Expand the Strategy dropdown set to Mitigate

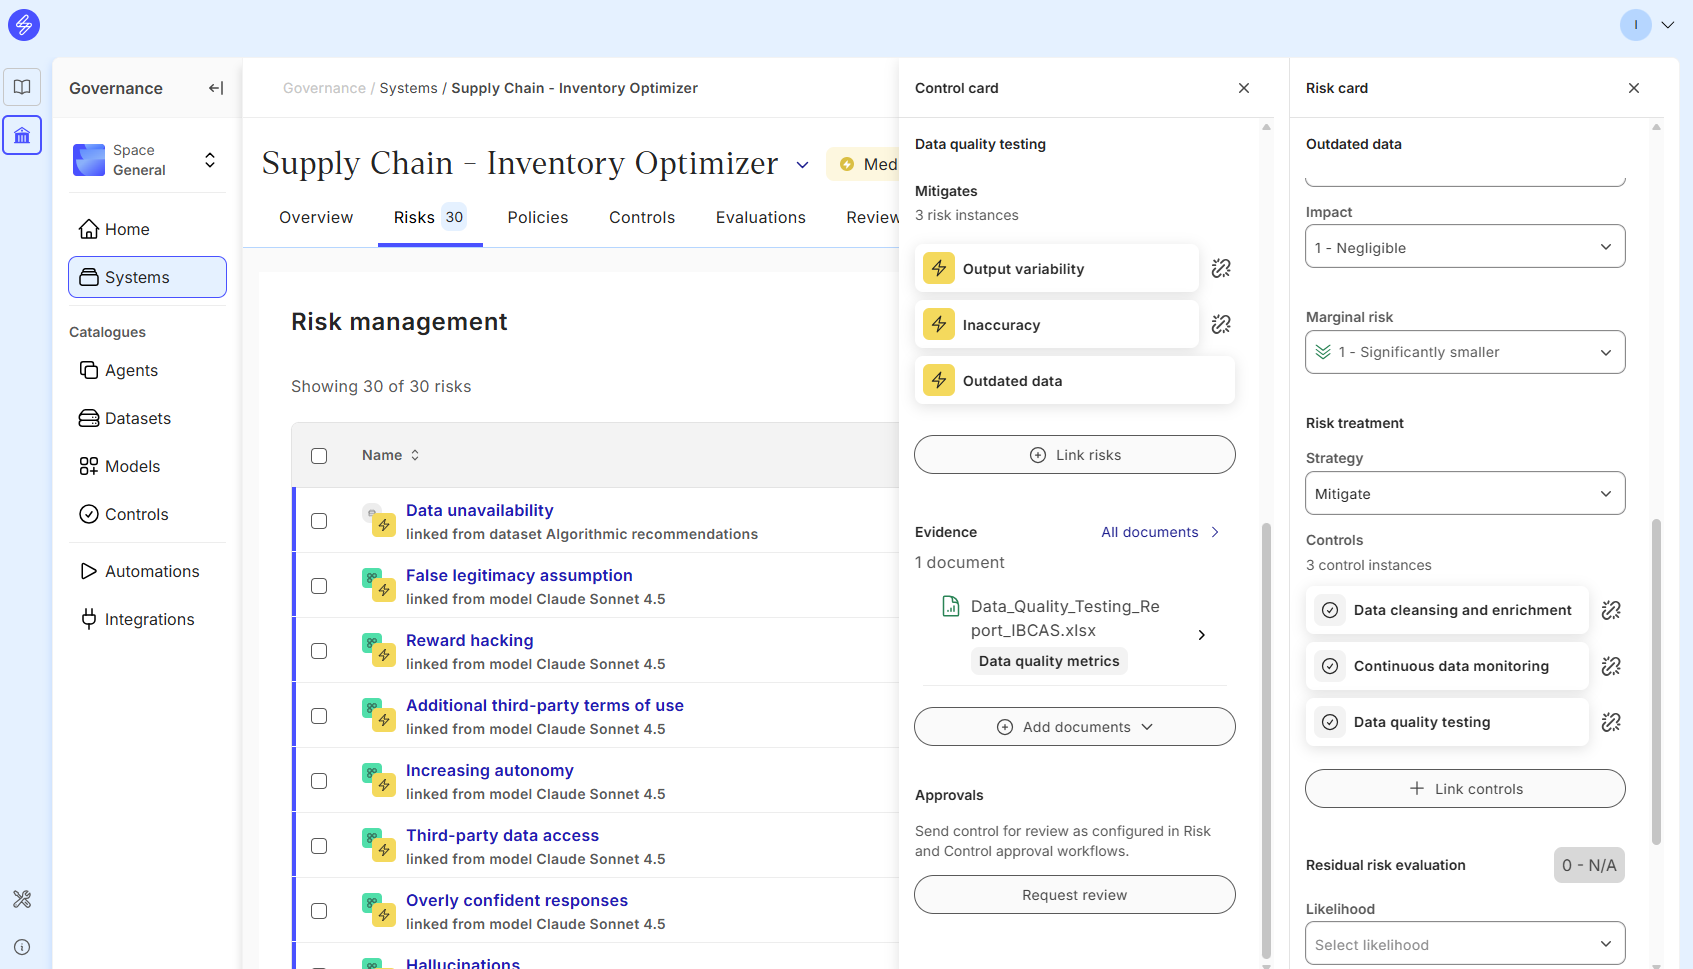click(x=1464, y=494)
